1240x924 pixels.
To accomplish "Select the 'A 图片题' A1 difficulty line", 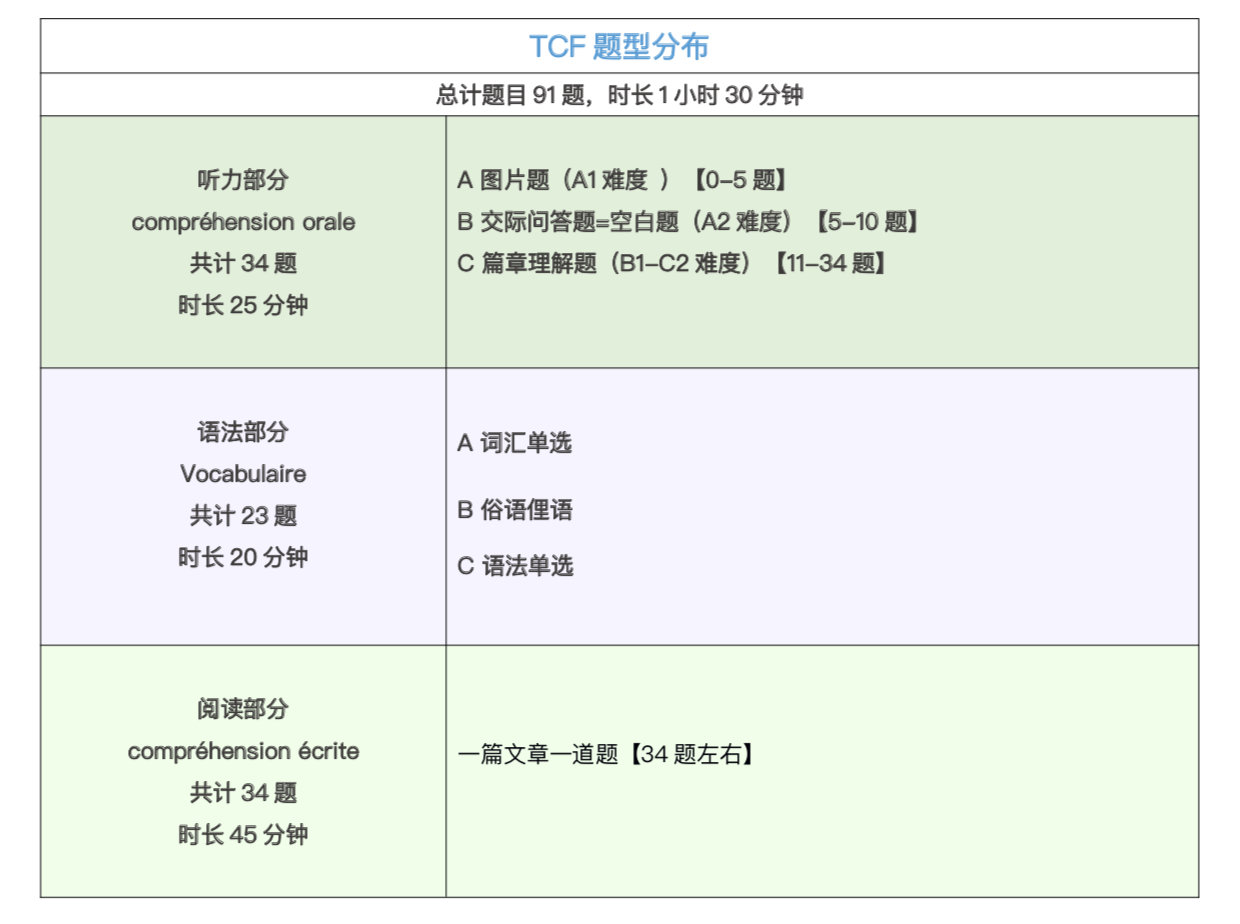I will point(622,180).
